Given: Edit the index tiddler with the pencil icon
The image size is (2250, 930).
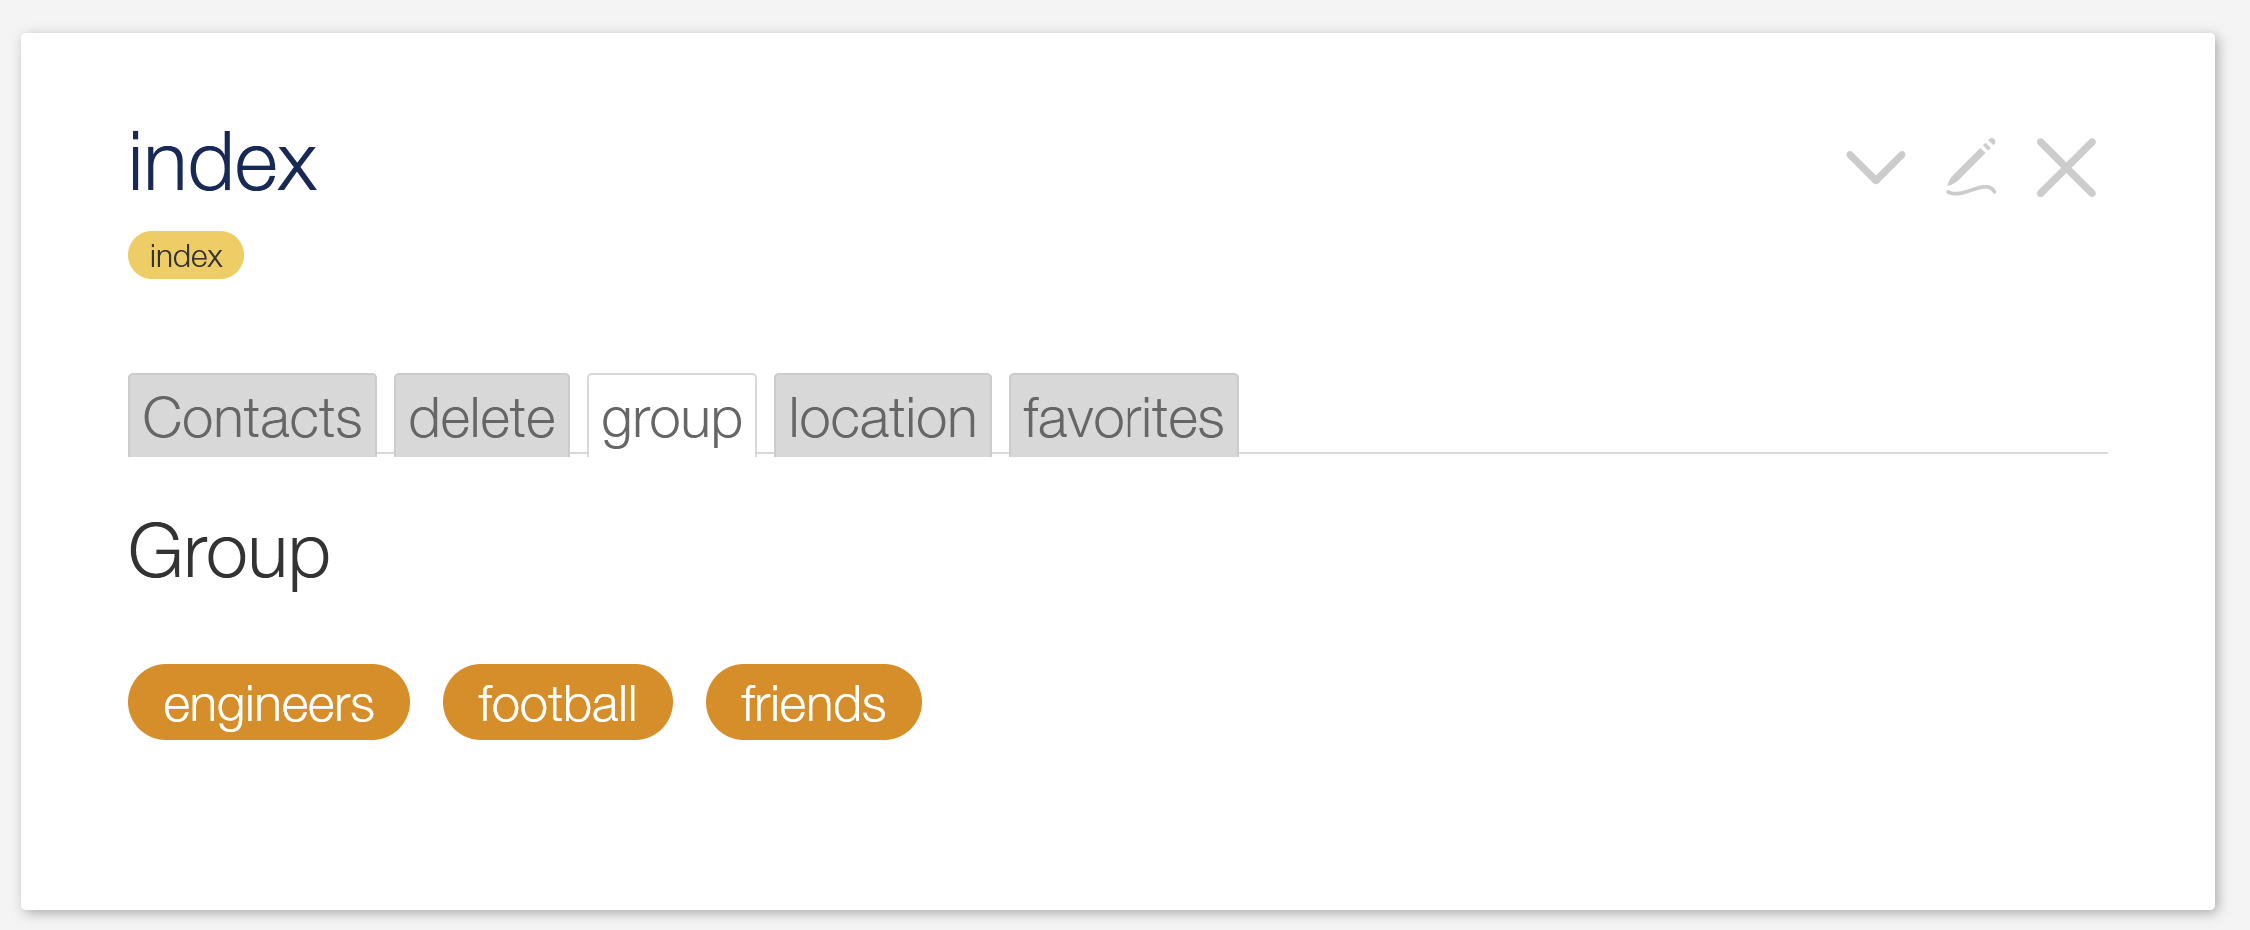Looking at the screenshot, I should 1971,167.
